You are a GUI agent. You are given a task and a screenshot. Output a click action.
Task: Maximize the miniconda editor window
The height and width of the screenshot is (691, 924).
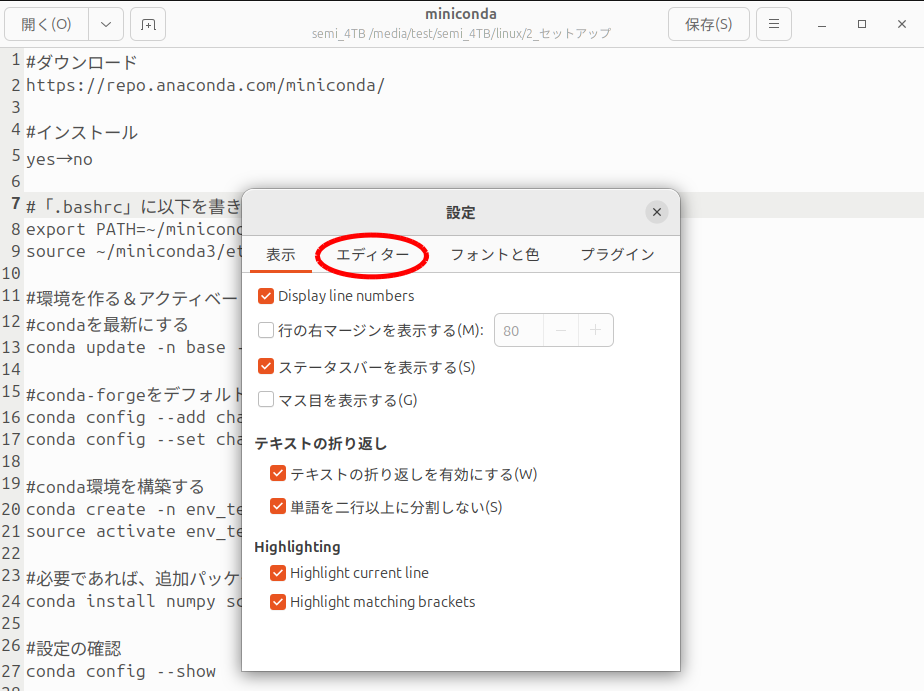click(862, 24)
